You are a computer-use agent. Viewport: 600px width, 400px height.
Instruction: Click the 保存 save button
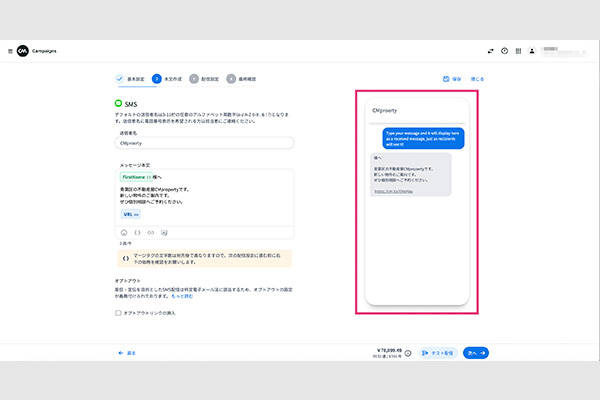(x=452, y=78)
